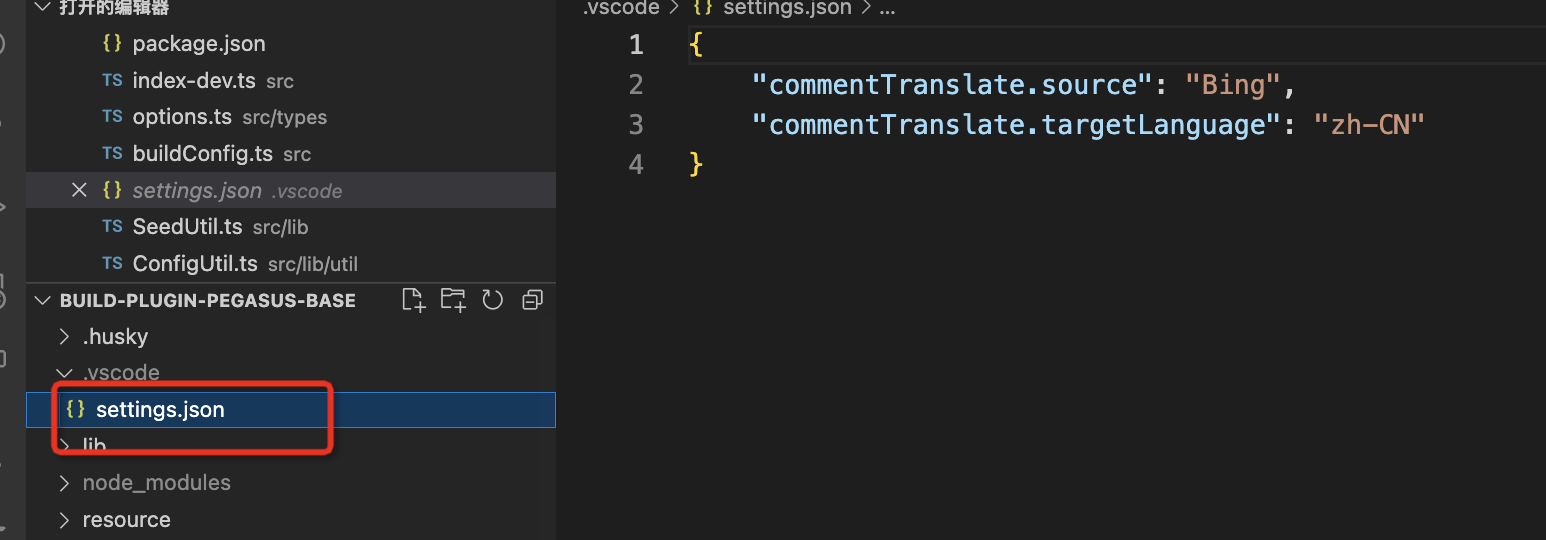Click the TS icon beside ConfigUtil.ts
This screenshot has height=540, width=1546.
[112, 264]
